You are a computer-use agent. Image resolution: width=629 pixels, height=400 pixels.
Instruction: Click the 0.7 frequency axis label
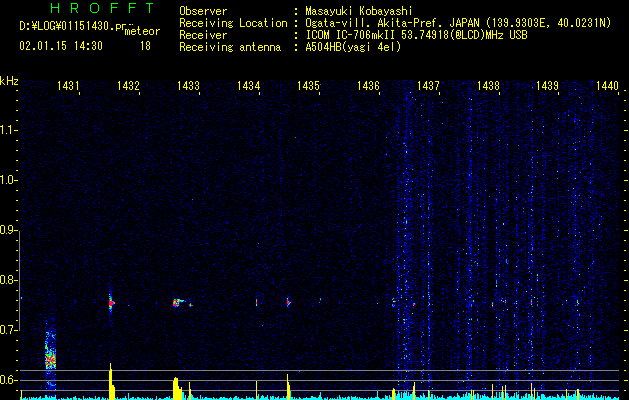point(8,330)
